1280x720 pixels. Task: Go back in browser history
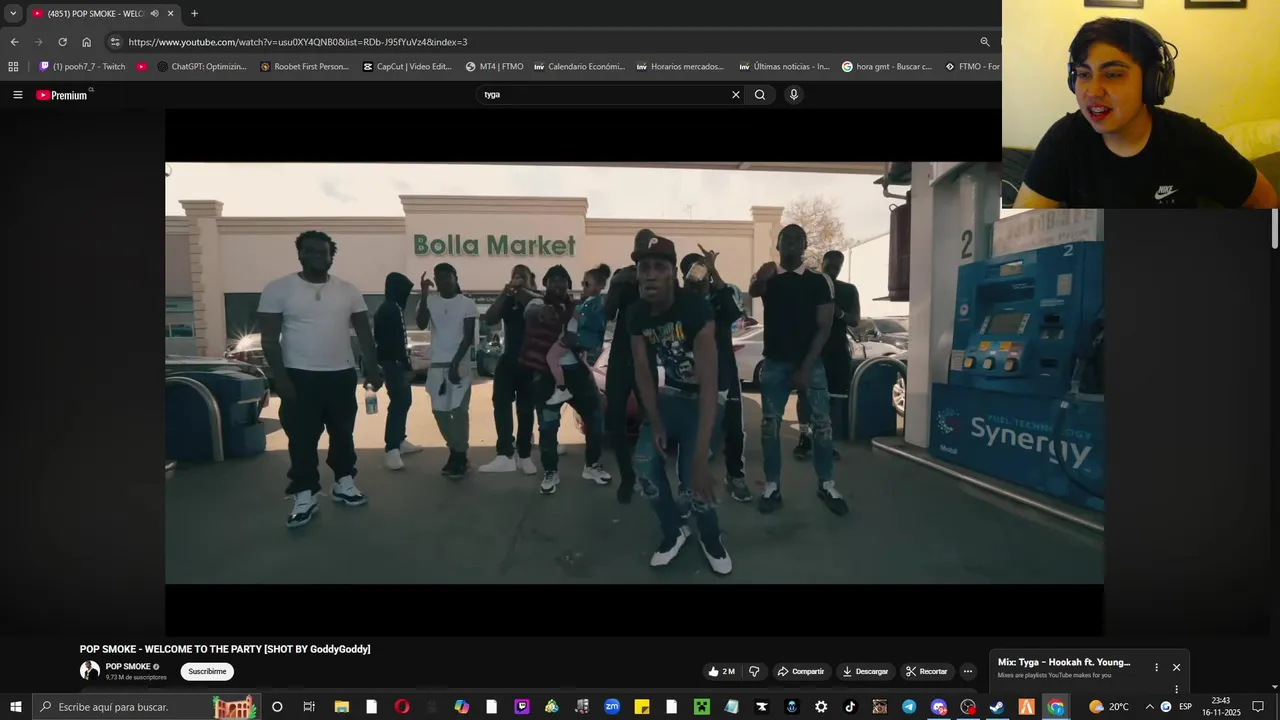pos(14,42)
